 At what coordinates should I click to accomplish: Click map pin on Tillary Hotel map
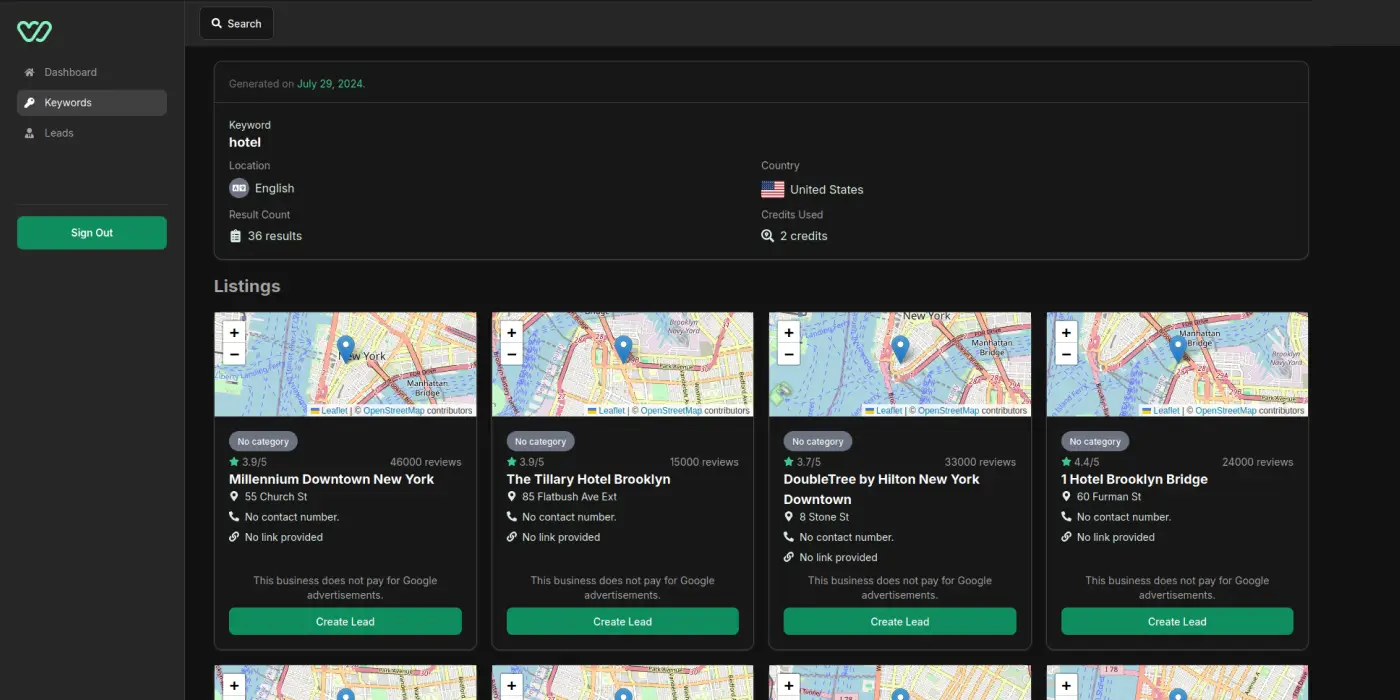point(623,348)
